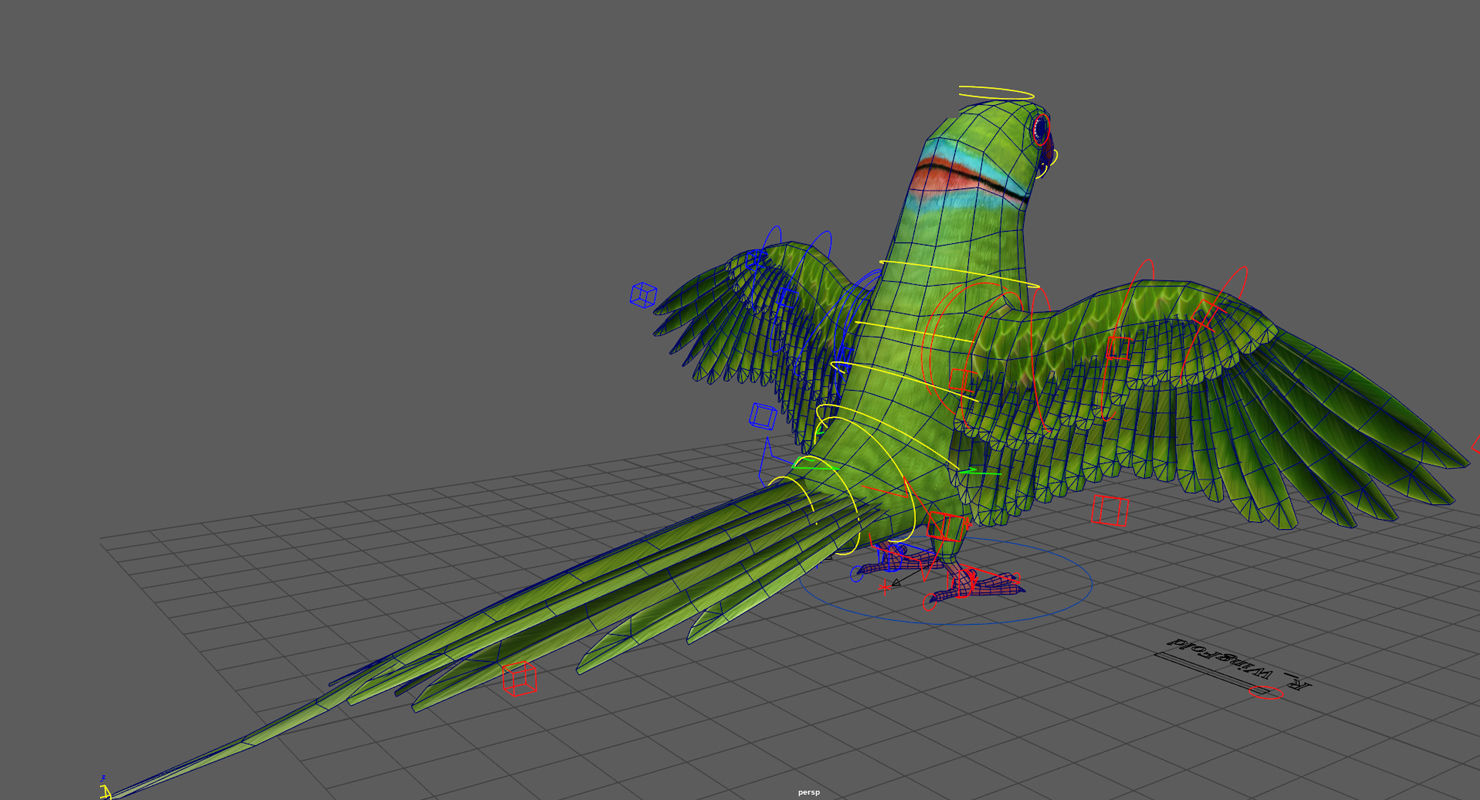Select the red diamond control near right wing wrist
This screenshot has height=800, width=1480.
point(1207,316)
